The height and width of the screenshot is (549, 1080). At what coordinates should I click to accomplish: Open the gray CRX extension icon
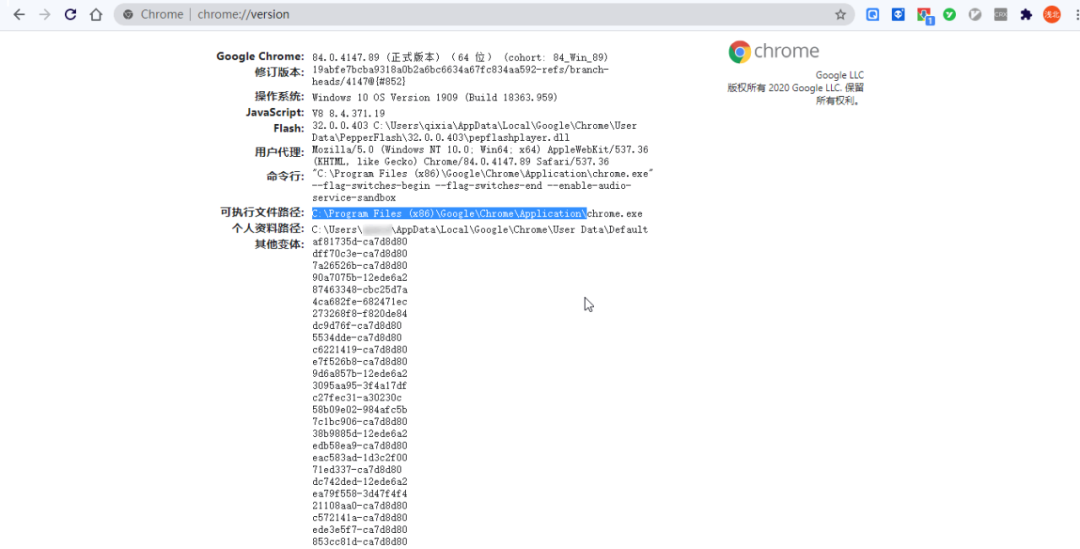[x=1000, y=14]
